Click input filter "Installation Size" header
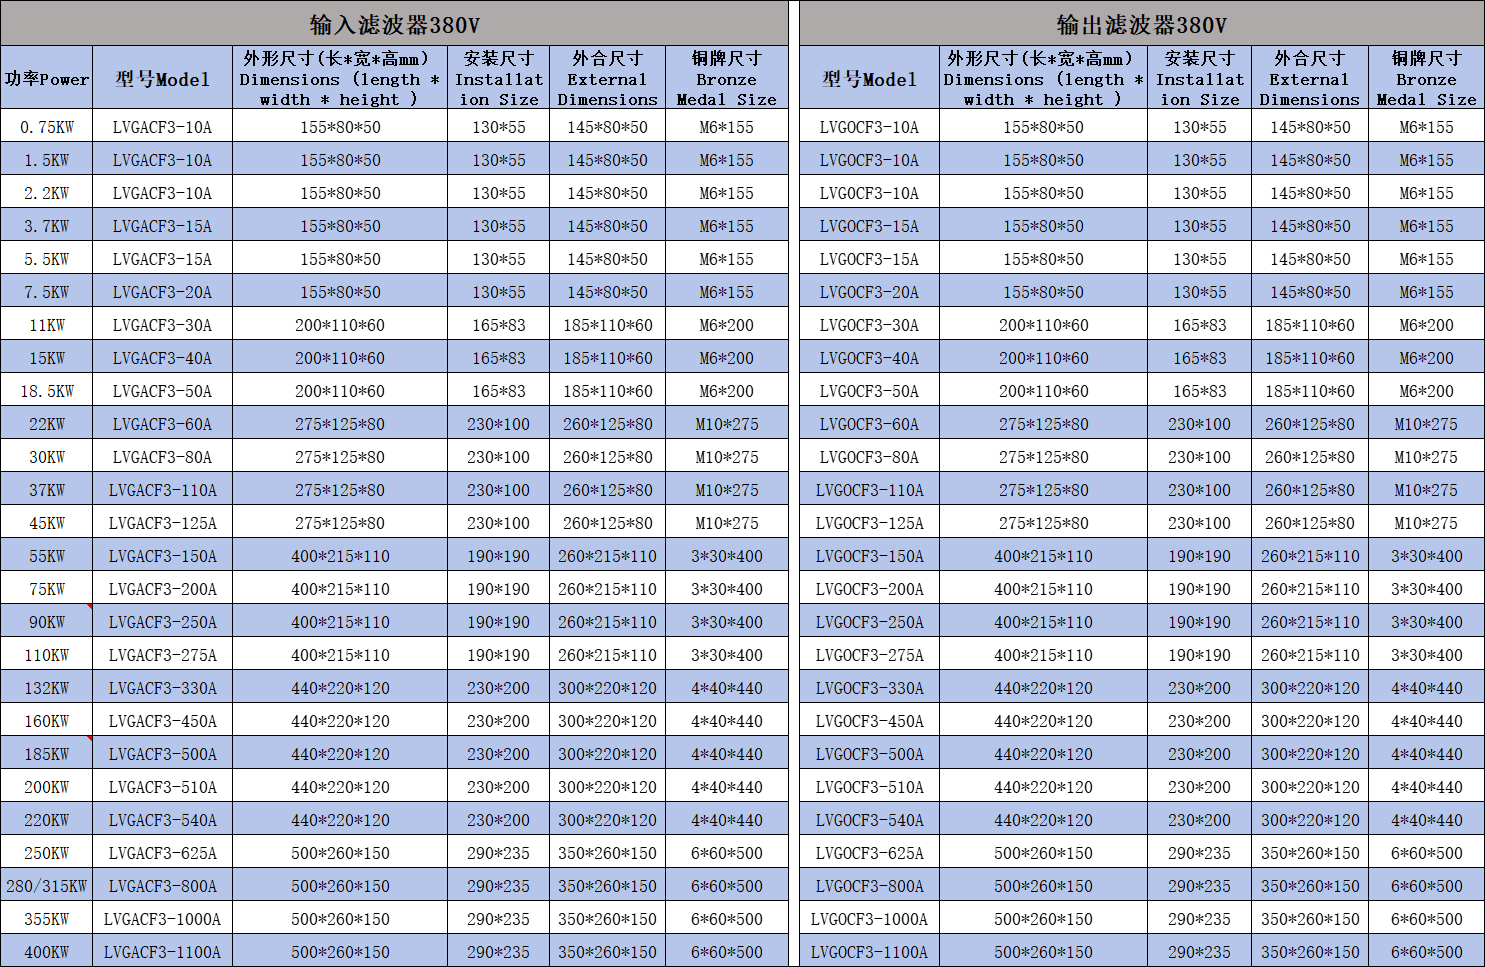Viewport: 1485px width, 967px height. 498,79
